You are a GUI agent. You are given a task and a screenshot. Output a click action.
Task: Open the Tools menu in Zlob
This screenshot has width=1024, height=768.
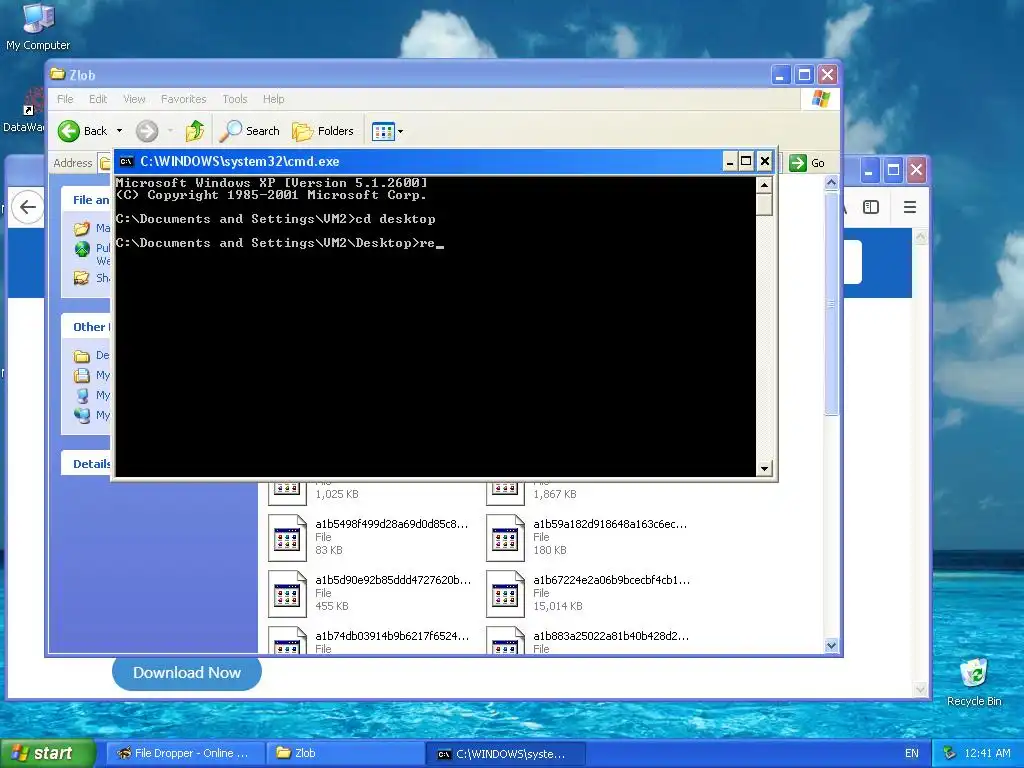coord(234,99)
